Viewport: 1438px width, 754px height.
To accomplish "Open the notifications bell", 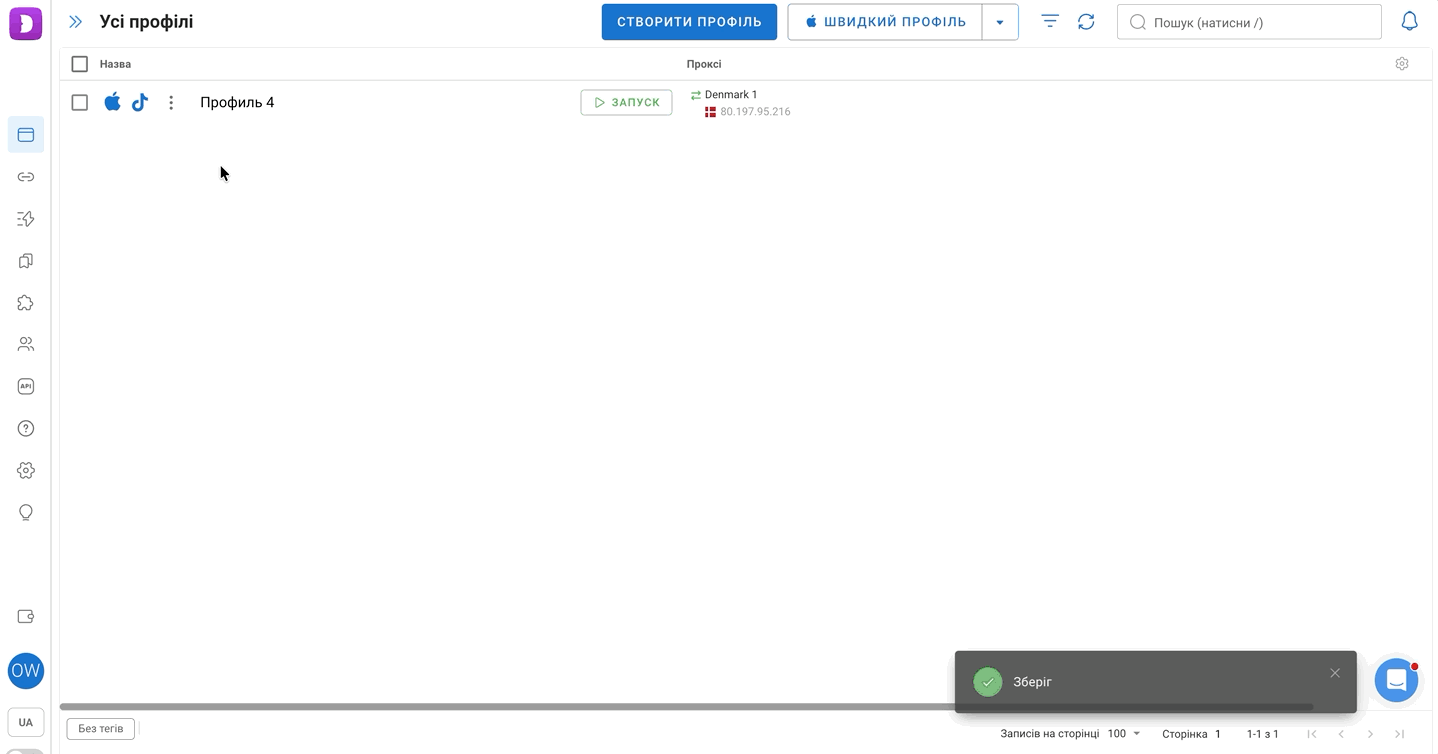I will click(1409, 21).
